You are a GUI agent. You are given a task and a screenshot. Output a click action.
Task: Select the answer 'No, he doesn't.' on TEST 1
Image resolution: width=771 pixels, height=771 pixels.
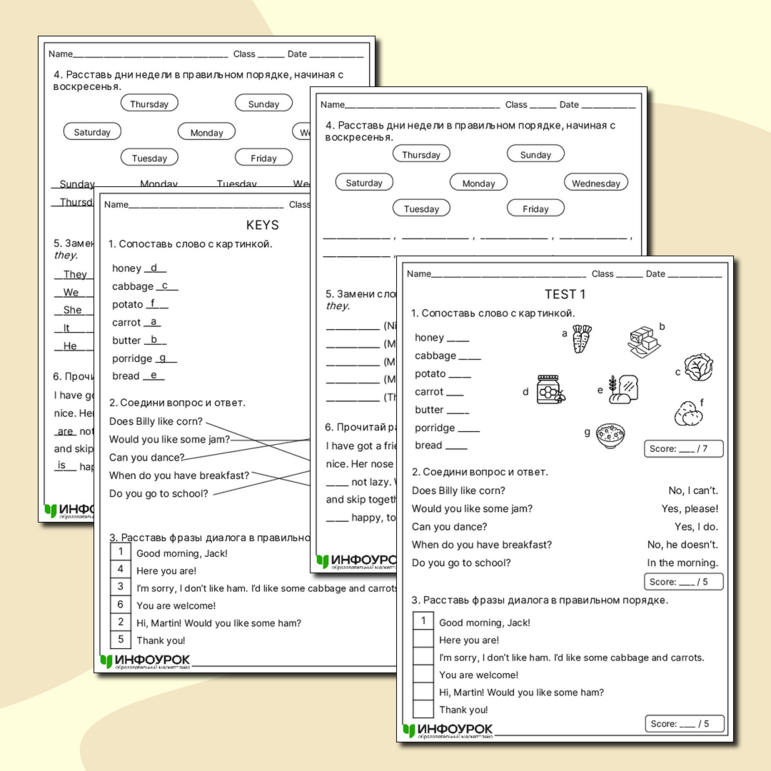click(682, 544)
